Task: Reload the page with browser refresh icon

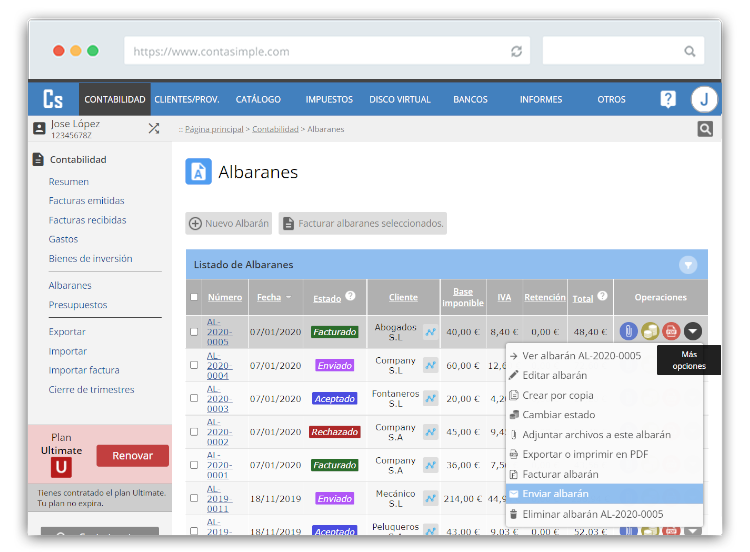Action: [516, 51]
